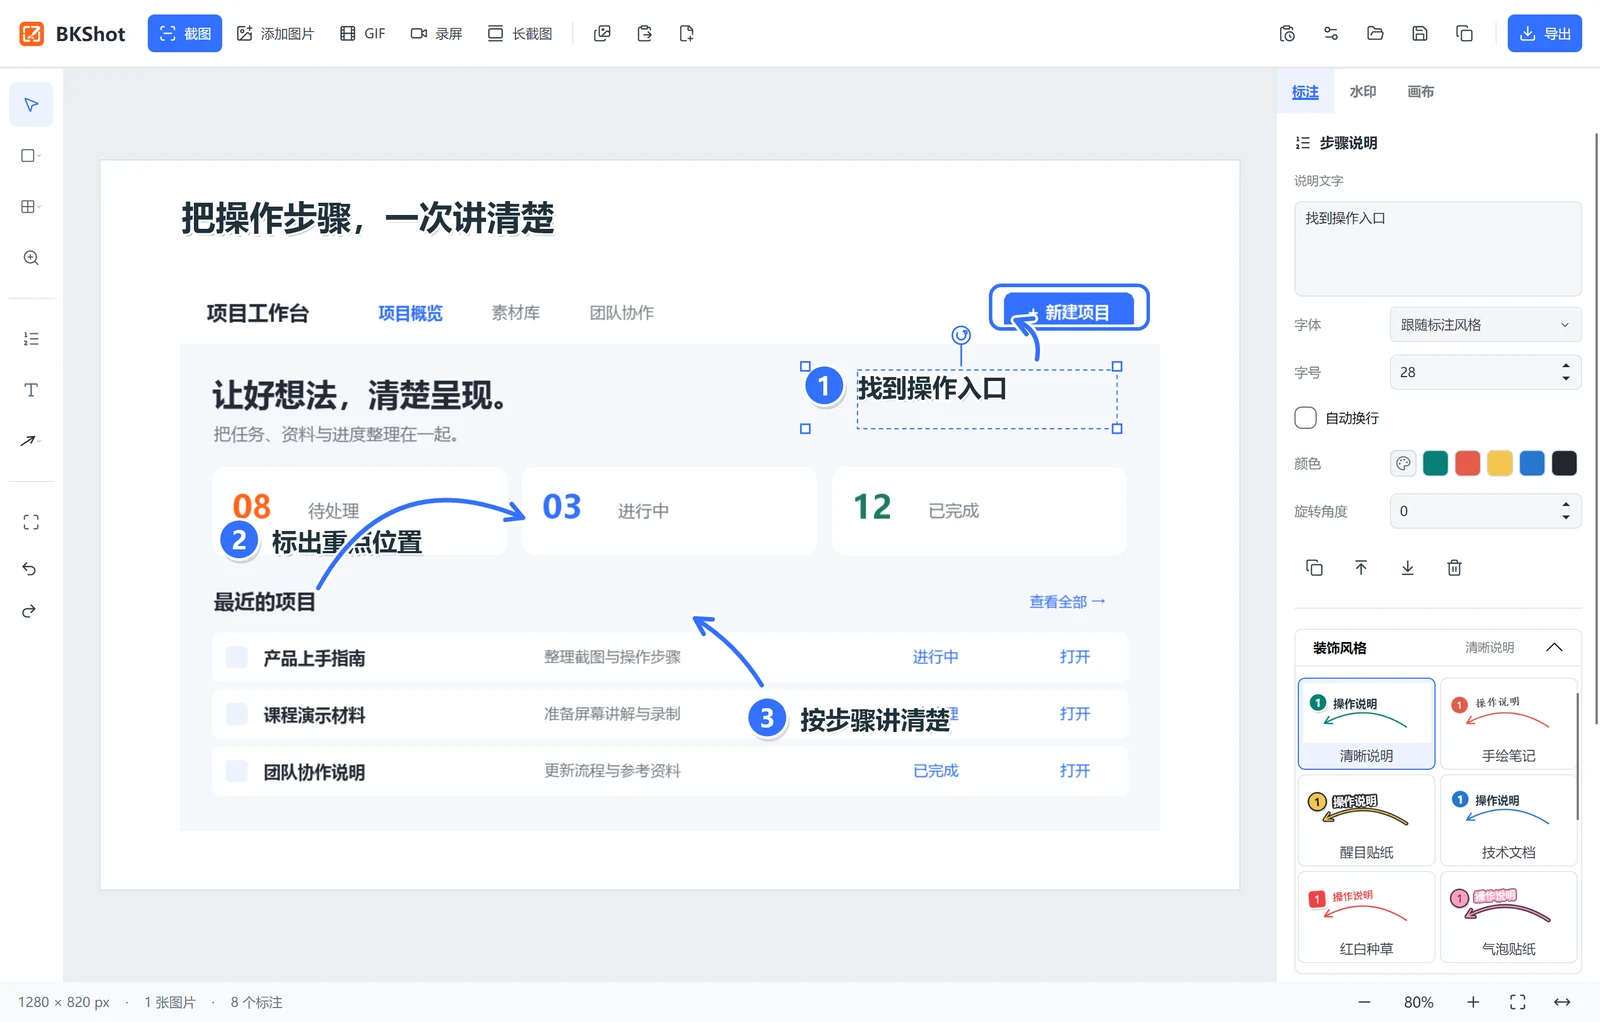Switch to the 画布 tab
1600x1022 pixels.
coord(1421,92)
